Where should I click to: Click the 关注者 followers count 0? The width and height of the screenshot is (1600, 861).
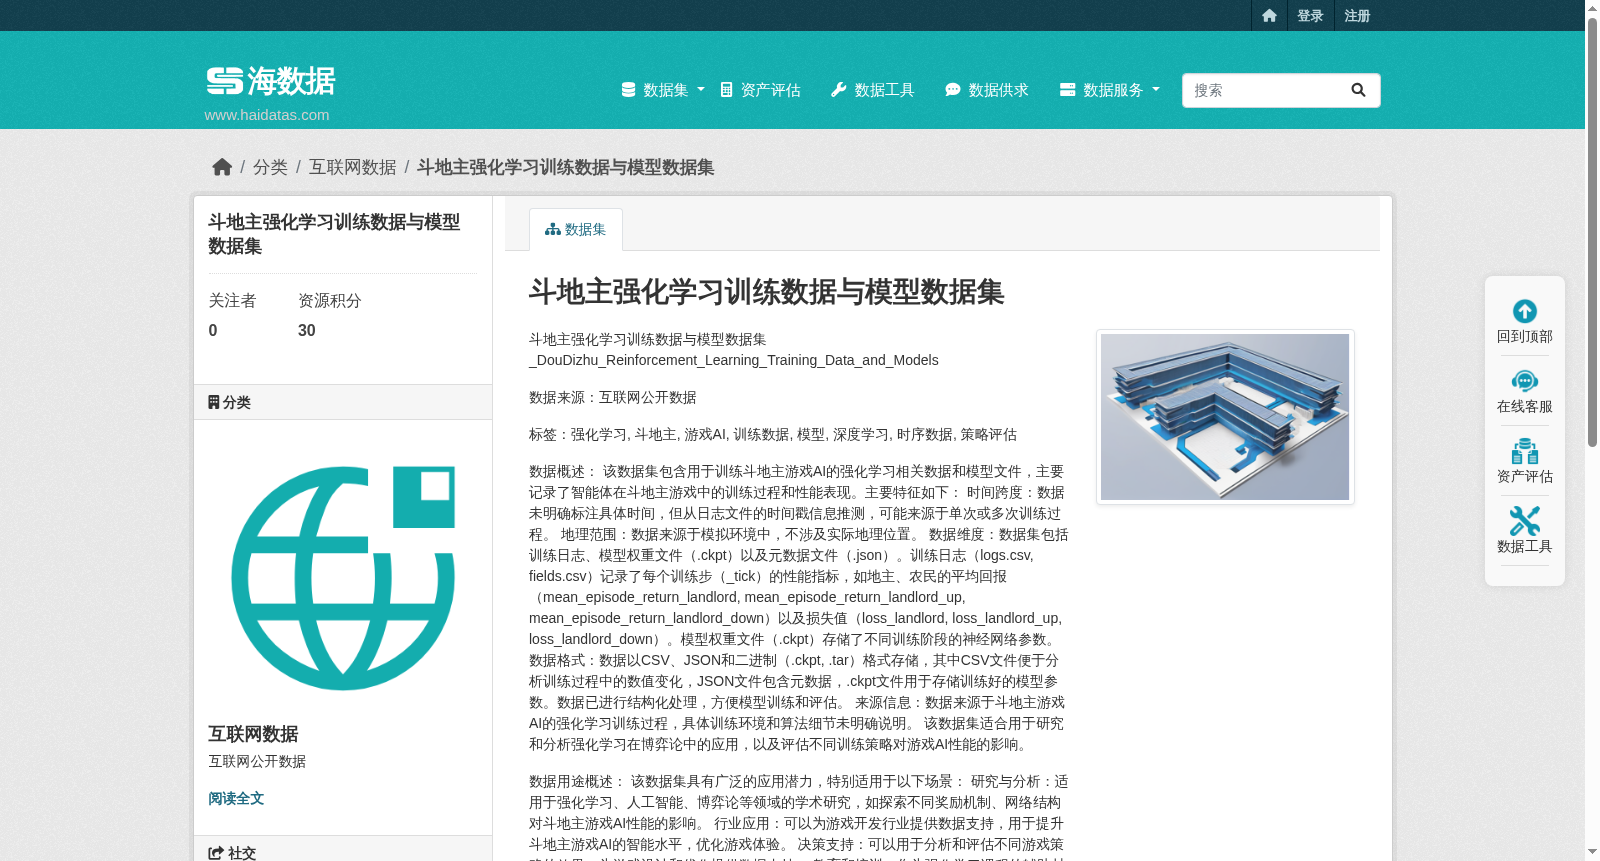coord(213,331)
